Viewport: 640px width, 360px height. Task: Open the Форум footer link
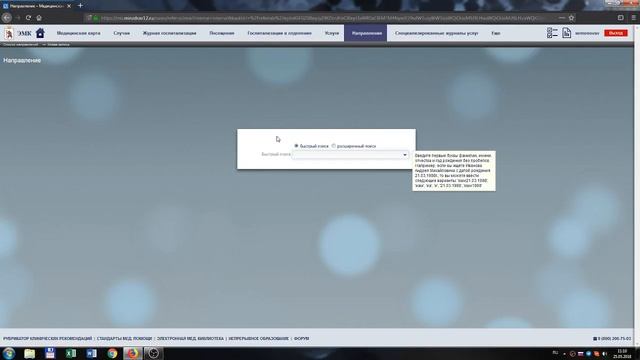click(x=302, y=338)
